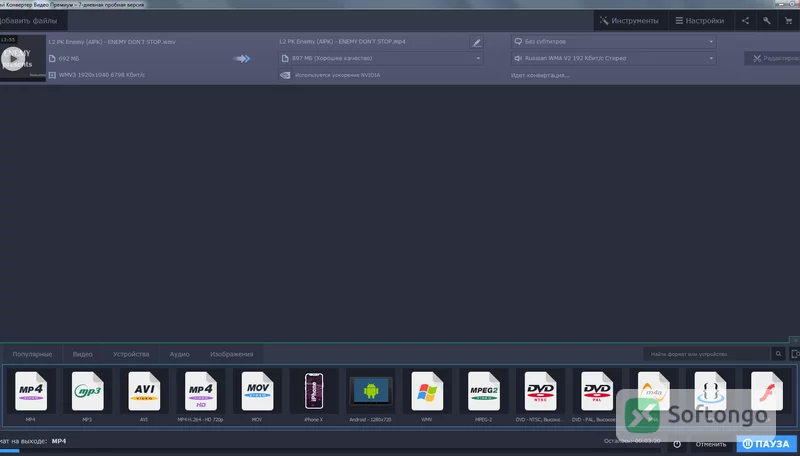Image resolution: width=800 pixels, height=456 pixels.
Task: Switch to the Изображения tab
Action: 232,354
